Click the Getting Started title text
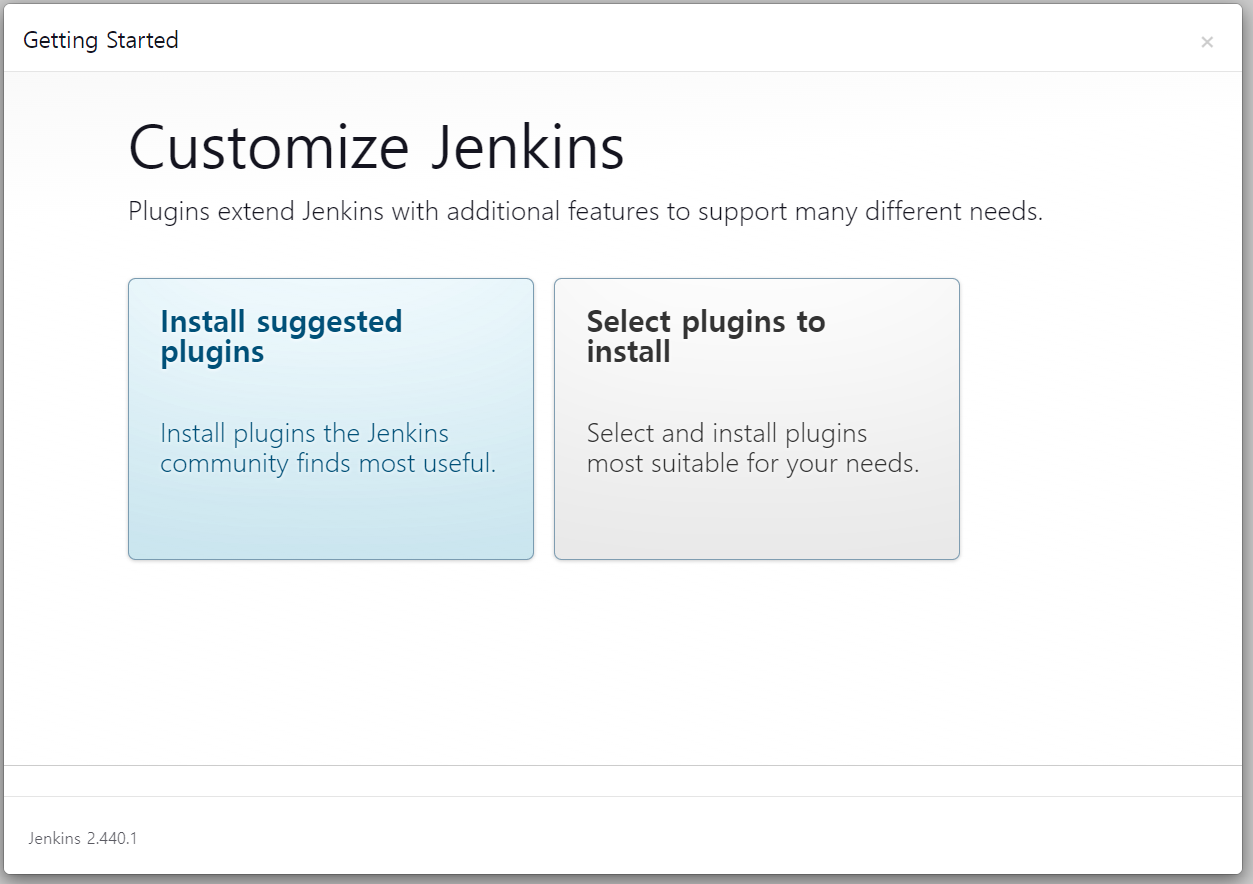The height and width of the screenshot is (884, 1253). tap(101, 40)
